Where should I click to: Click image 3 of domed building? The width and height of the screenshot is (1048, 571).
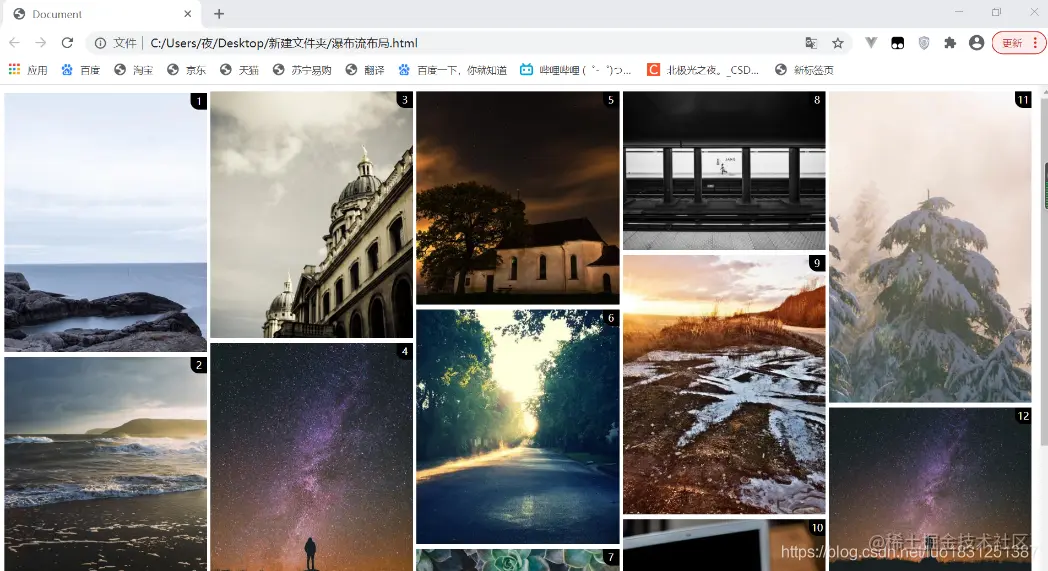[311, 215]
